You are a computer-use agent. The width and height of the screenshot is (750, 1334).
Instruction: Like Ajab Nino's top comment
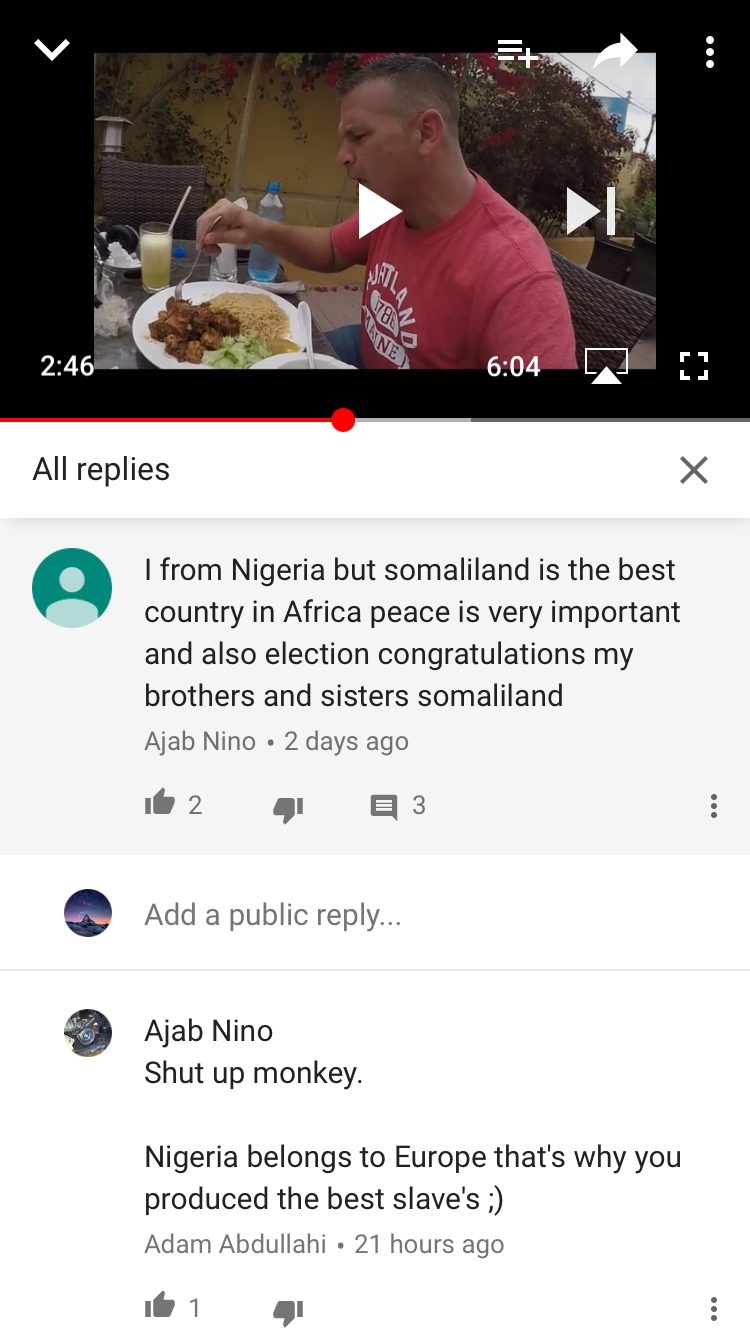160,802
